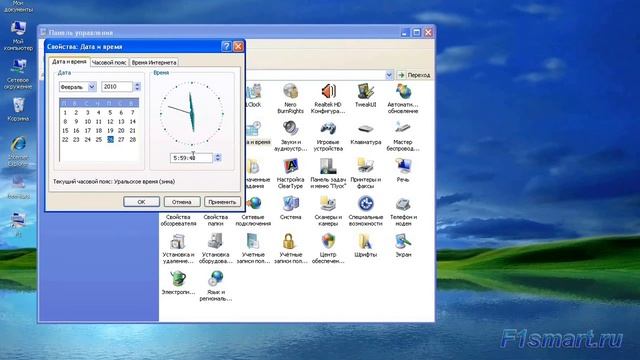Open ClearType tuning icon
The image size is (640, 360).
point(290,173)
